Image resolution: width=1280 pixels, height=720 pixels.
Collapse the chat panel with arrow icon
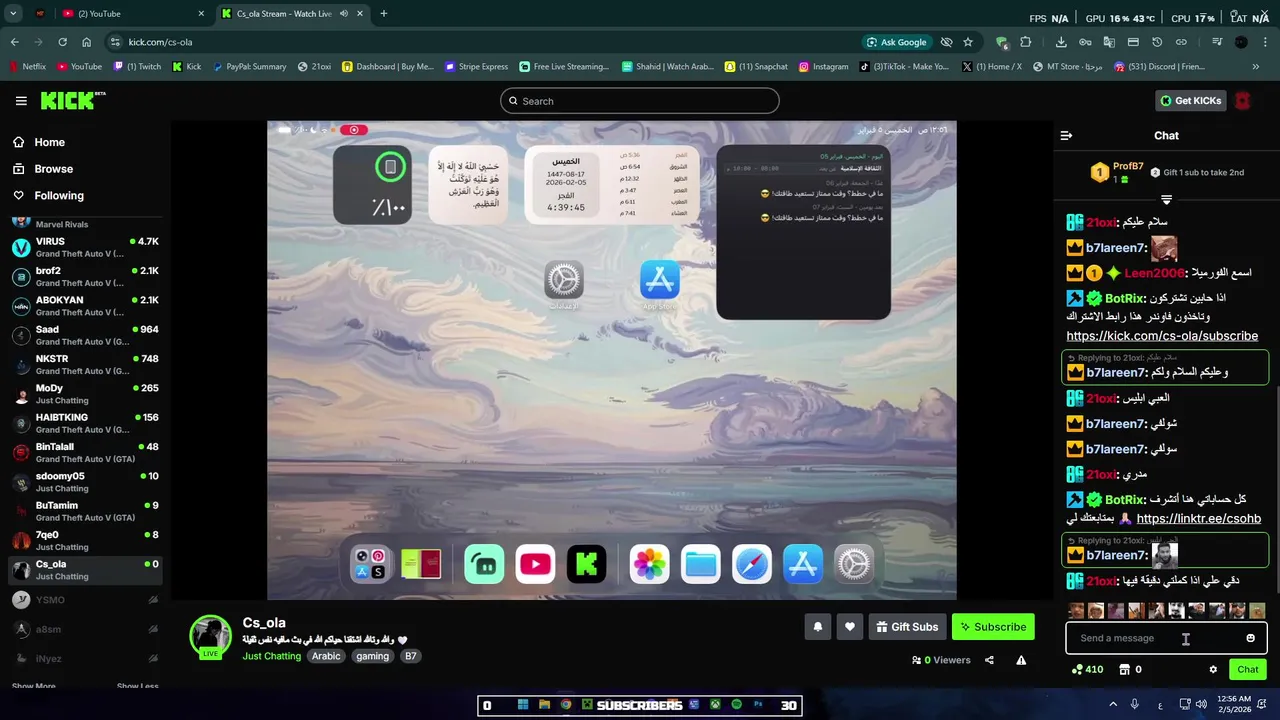[1066, 136]
